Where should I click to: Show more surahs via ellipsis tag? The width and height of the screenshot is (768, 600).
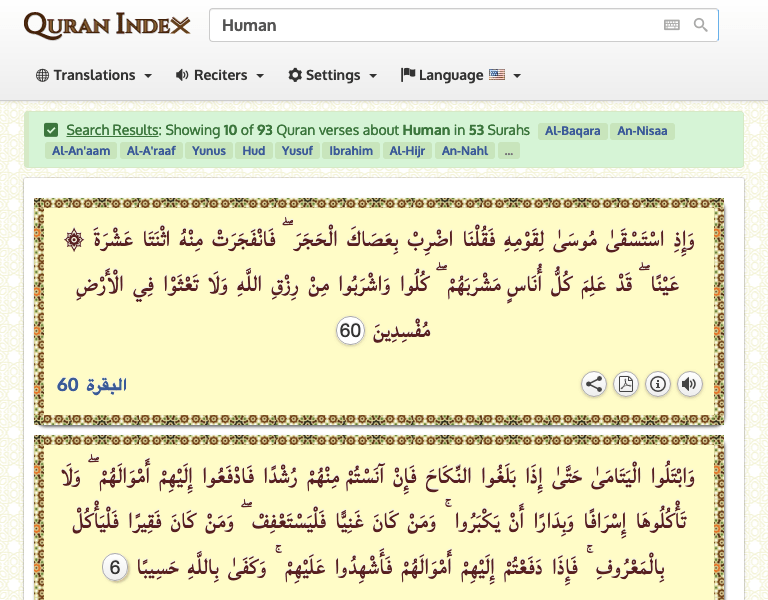pos(509,151)
